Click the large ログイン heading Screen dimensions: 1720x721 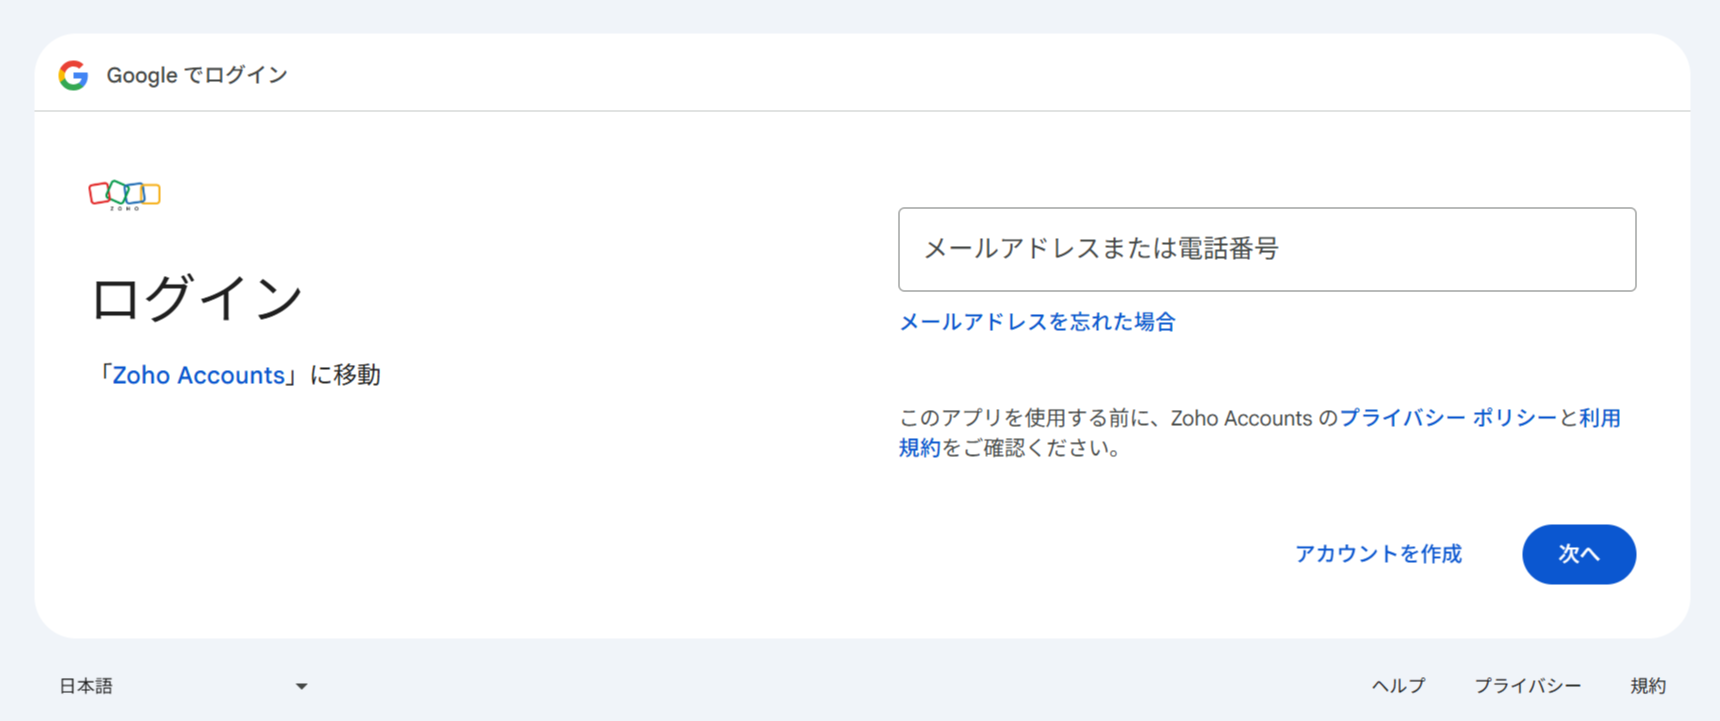point(196,298)
